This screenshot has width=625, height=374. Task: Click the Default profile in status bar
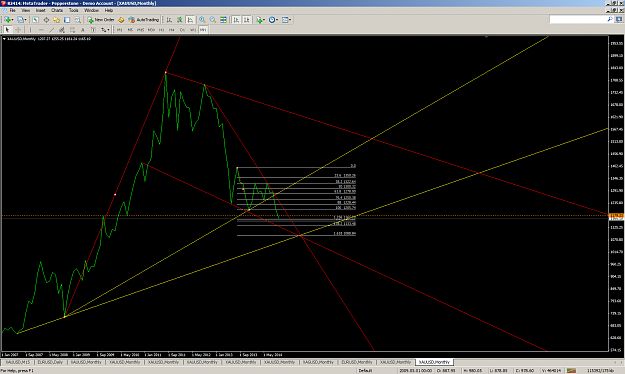tap(365, 370)
